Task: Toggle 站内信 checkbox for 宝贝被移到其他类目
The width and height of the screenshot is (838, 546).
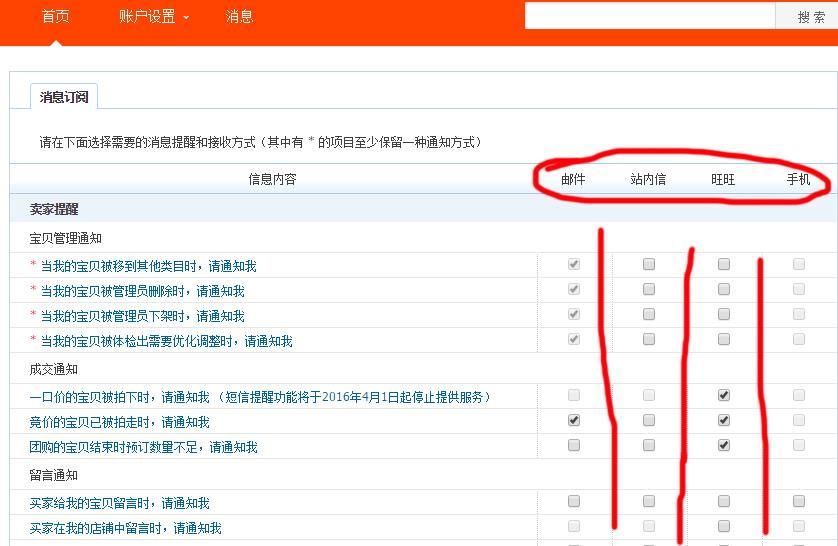Action: [x=649, y=265]
